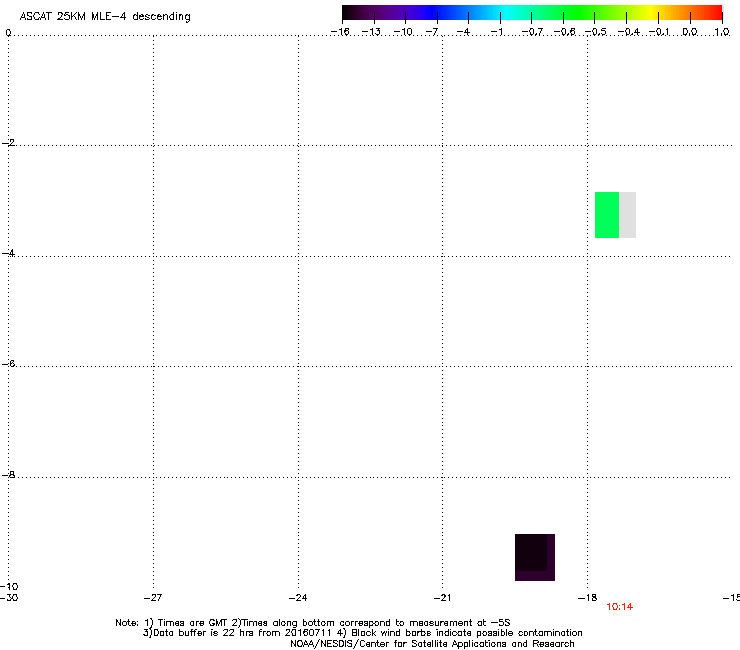
Task: Click the -10 label on the color scale
Action: (404, 32)
